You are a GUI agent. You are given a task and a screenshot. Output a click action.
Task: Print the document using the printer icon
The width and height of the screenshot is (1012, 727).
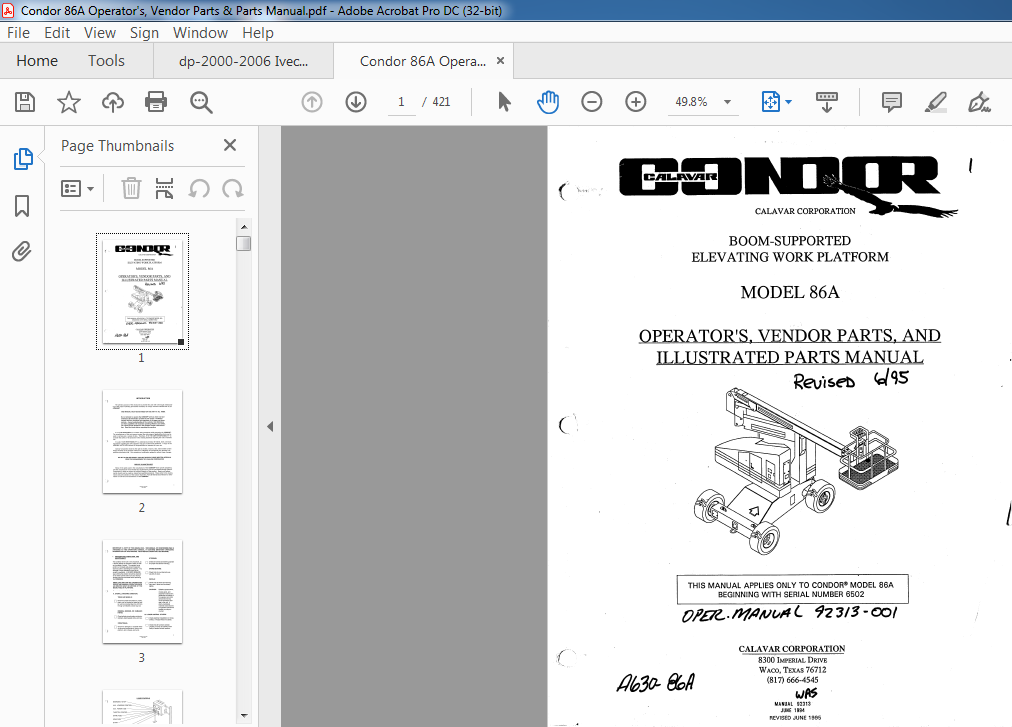tap(156, 102)
